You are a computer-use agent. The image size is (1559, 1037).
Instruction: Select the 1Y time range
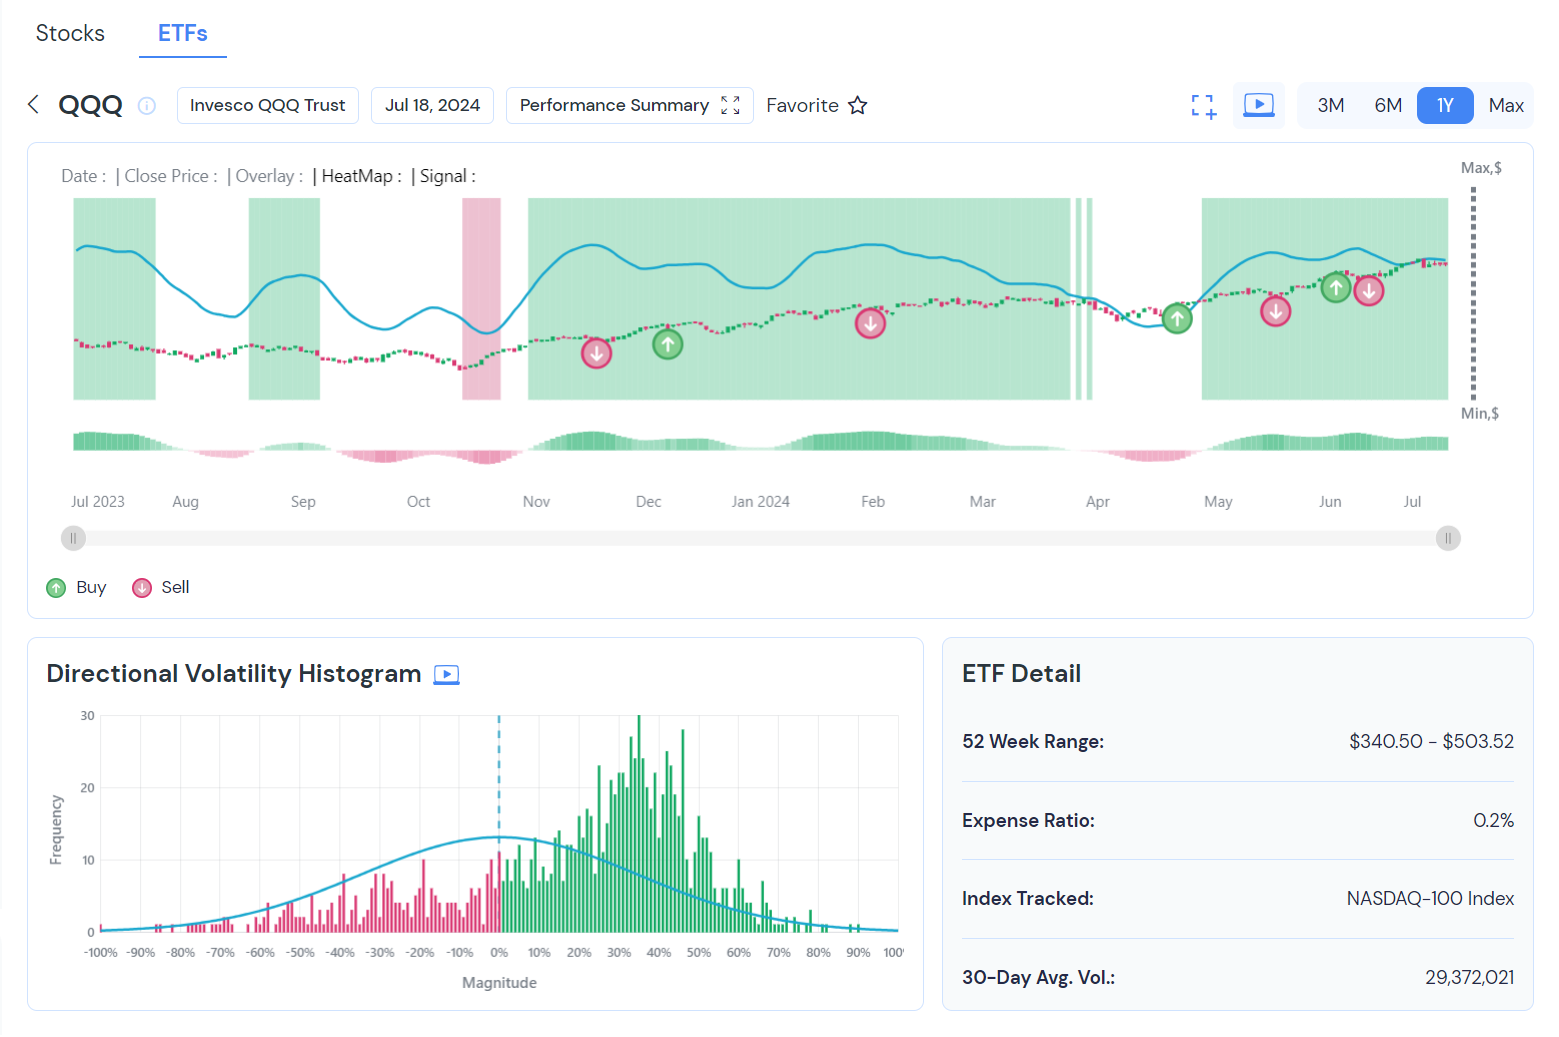1445,105
